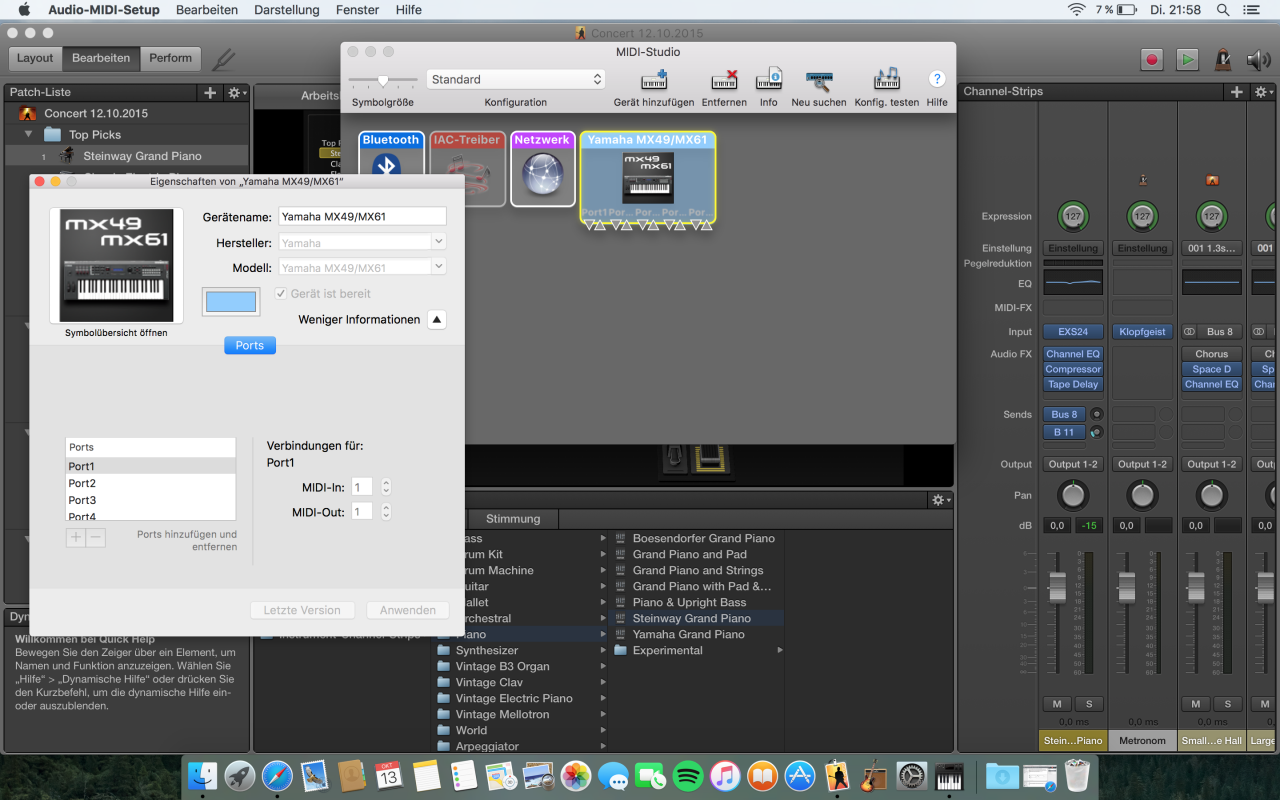The height and width of the screenshot is (800, 1280).
Task: Click the Neu suchen rescan icon
Action: pyautogui.click(x=819, y=79)
